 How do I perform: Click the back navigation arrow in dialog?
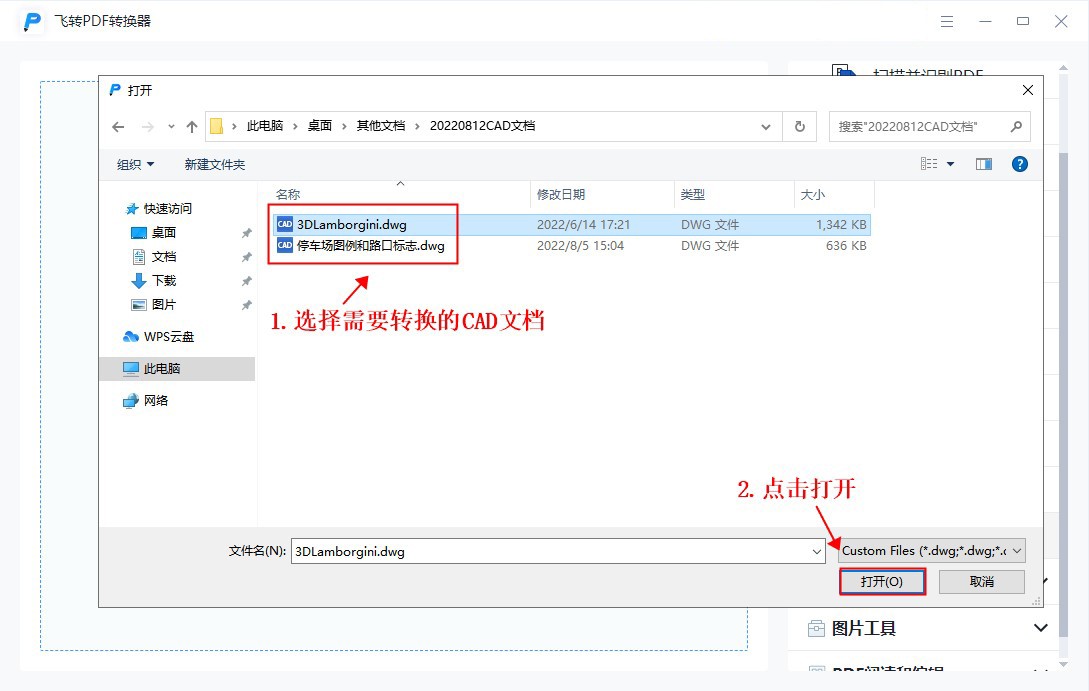click(118, 126)
